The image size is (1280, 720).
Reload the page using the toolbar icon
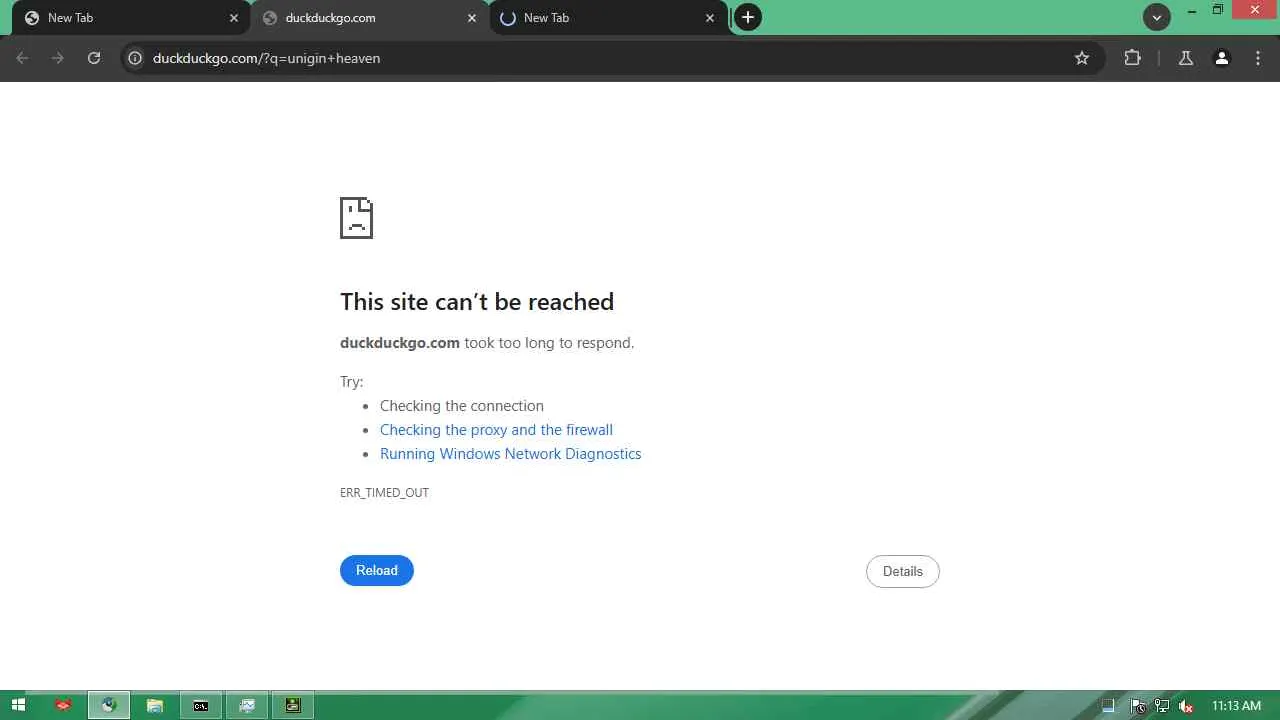pos(94,58)
